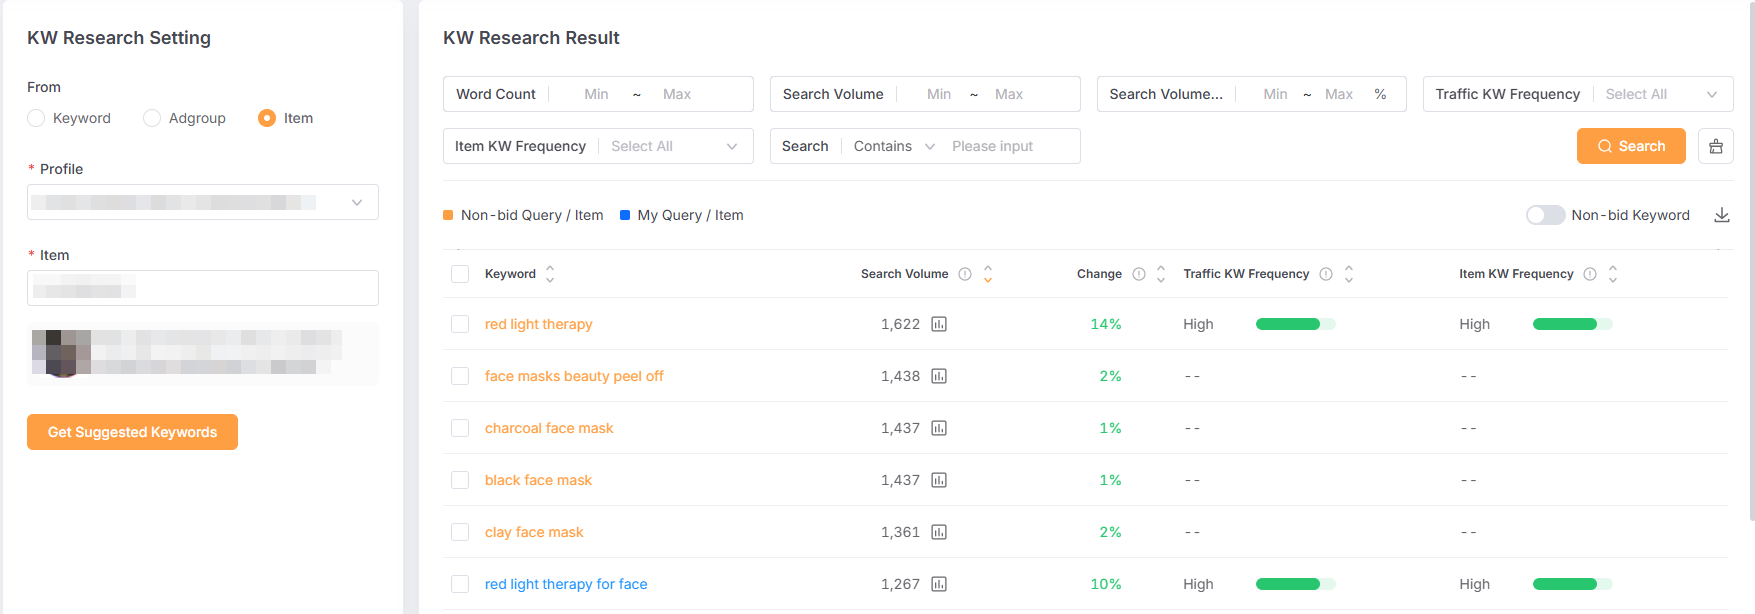Click the Word Count Min input field

pyautogui.click(x=597, y=94)
